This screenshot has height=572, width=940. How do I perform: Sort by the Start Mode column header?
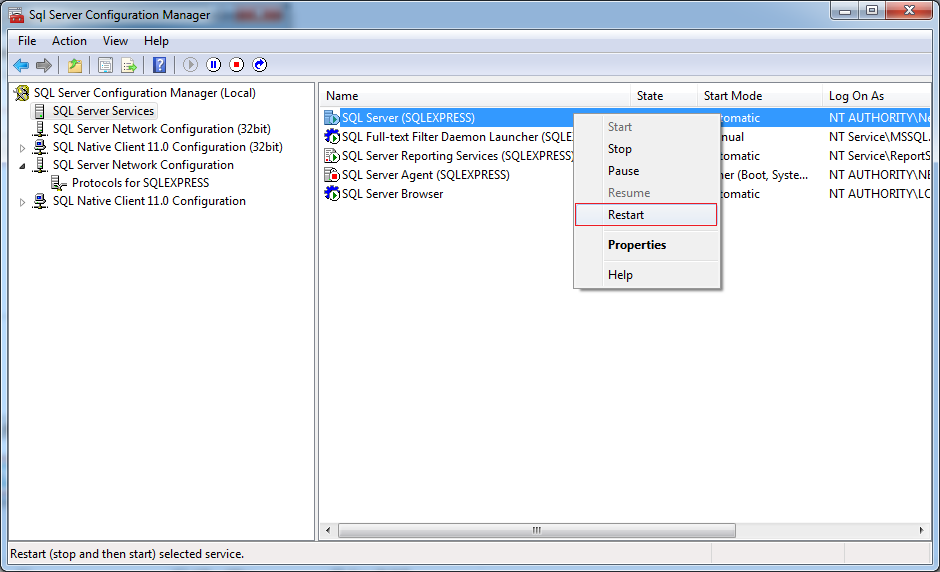760,96
